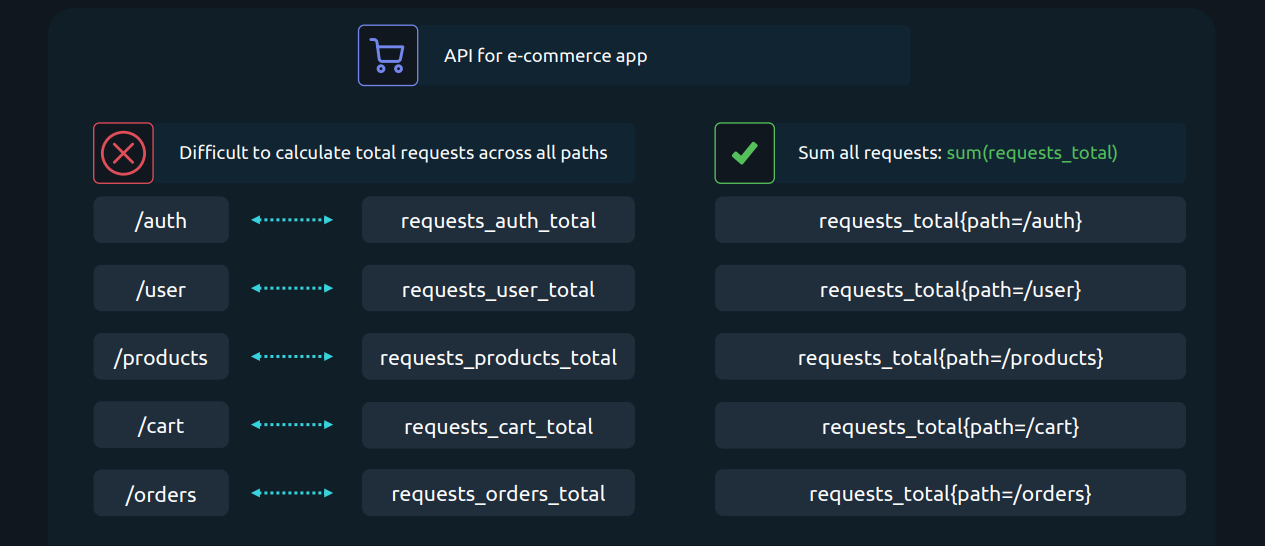This screenshot has width=1265, height=546.
Task: Click the Difficult to calculate total requests text
Action: [x=393, y=153]
